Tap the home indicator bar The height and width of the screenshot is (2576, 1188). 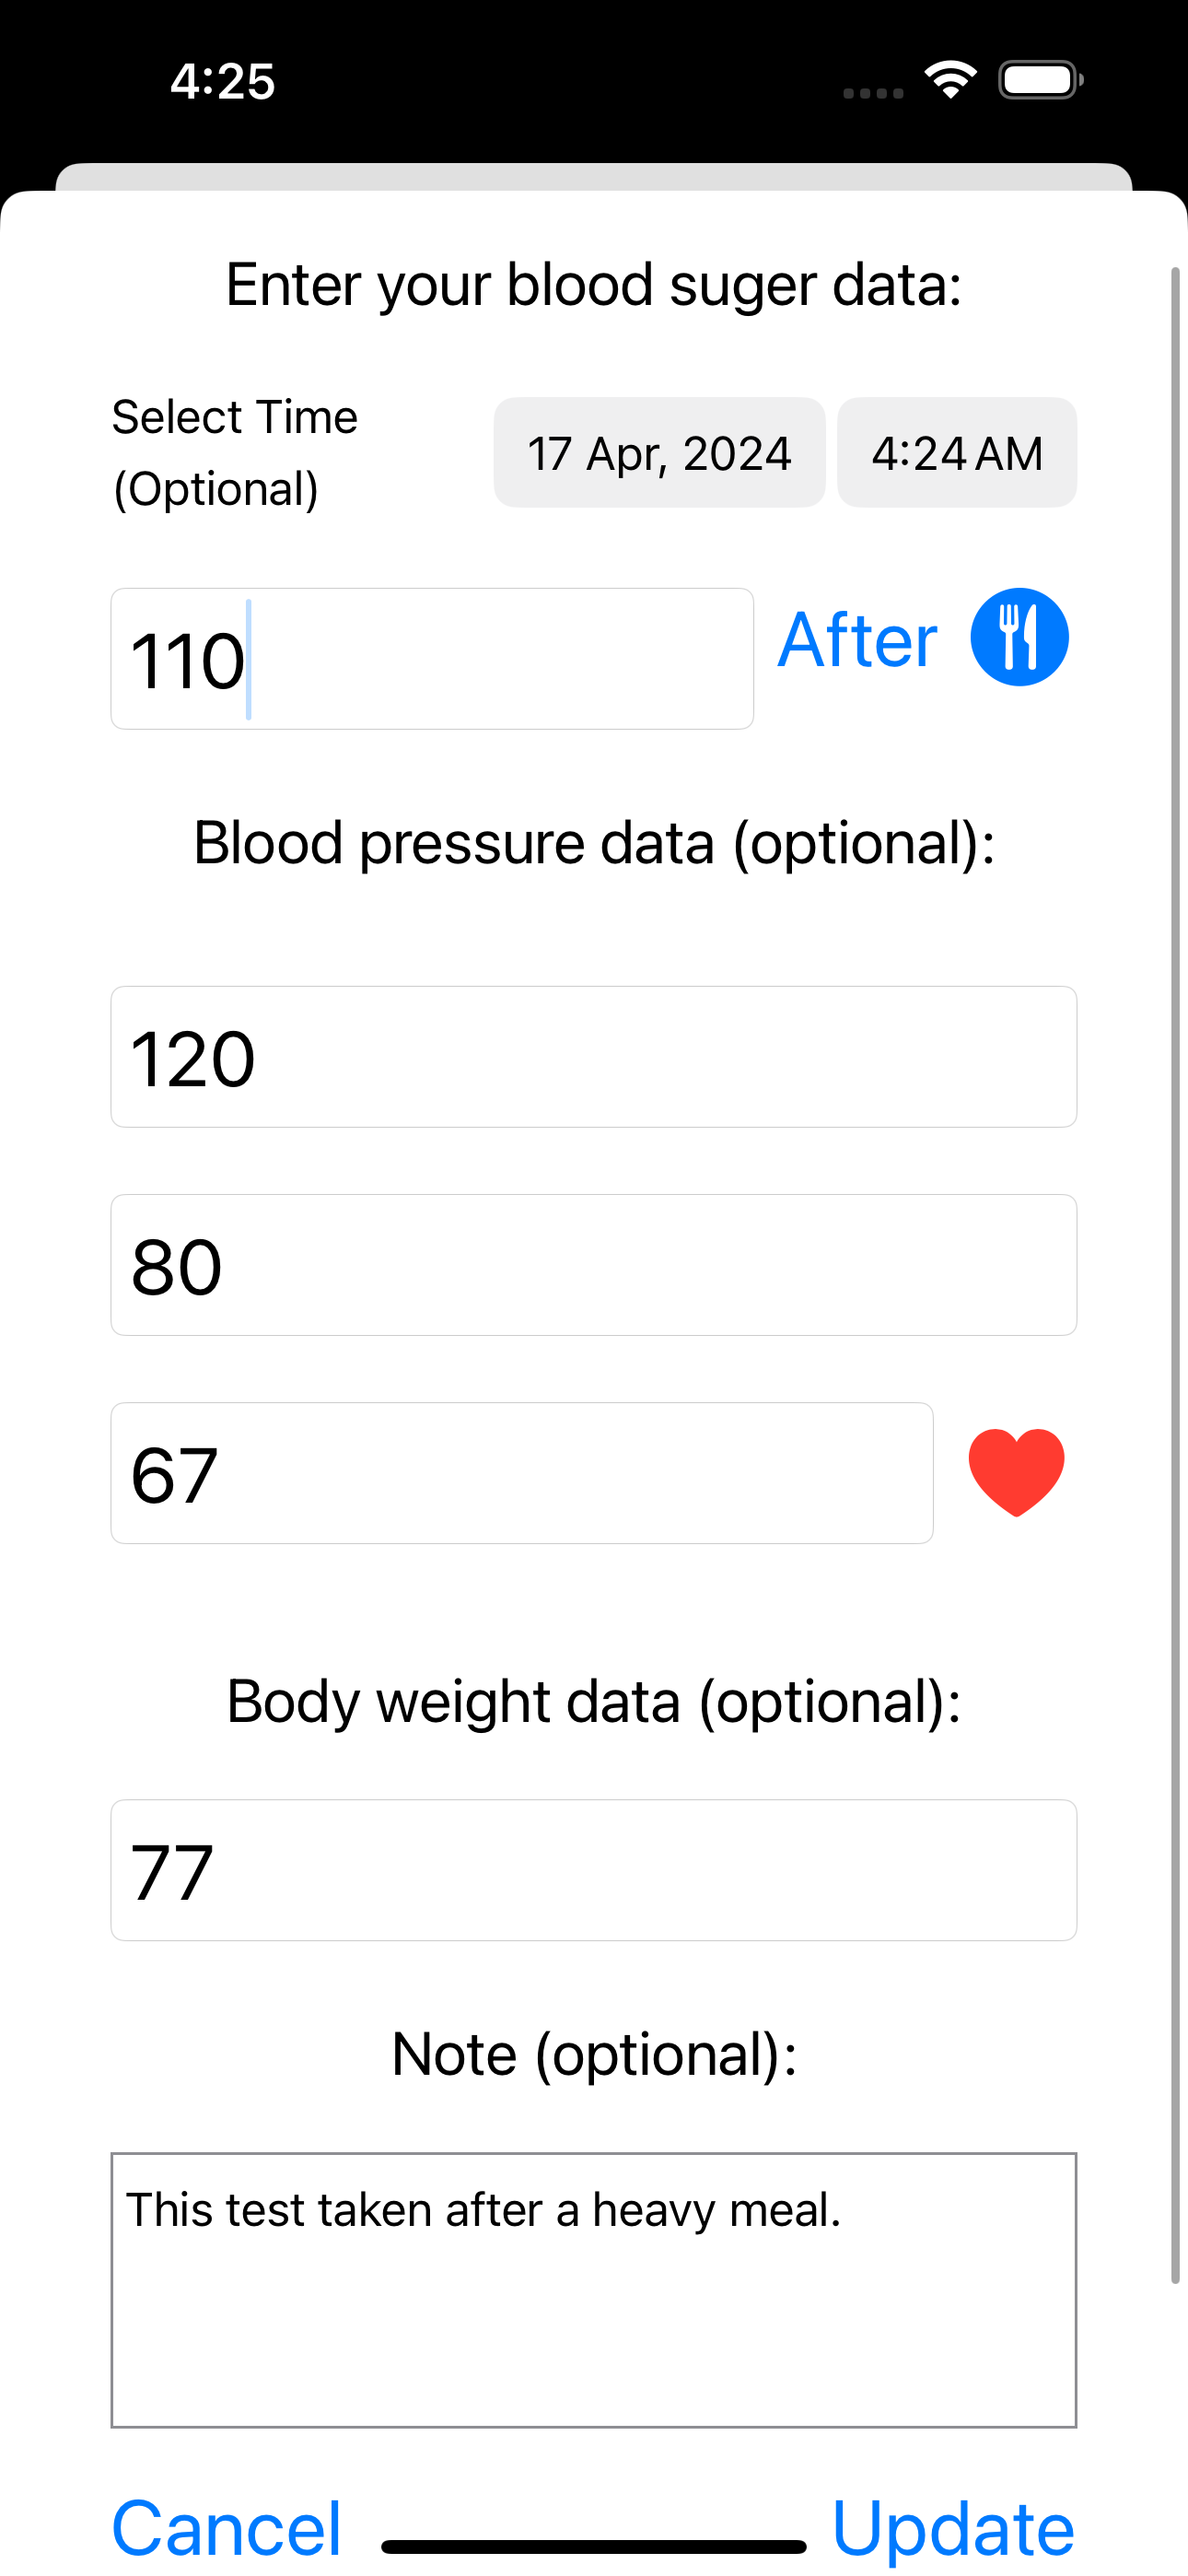[x=593, y=2546]
